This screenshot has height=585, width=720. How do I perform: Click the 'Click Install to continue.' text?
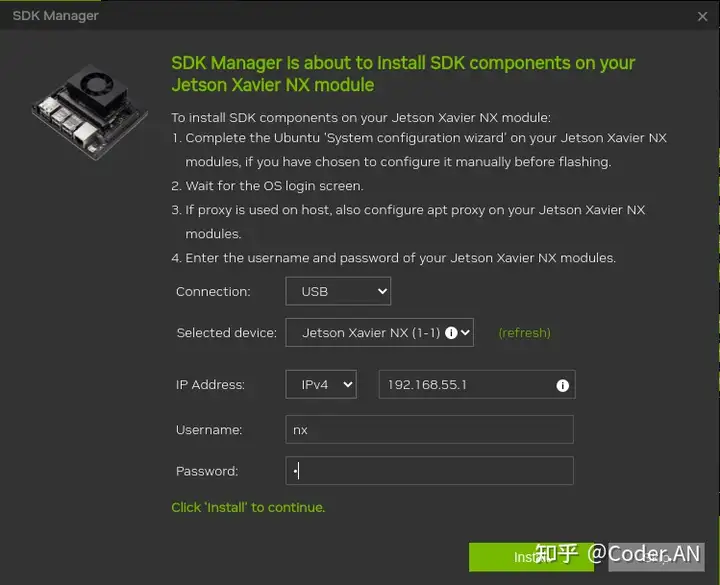point(248,507)
